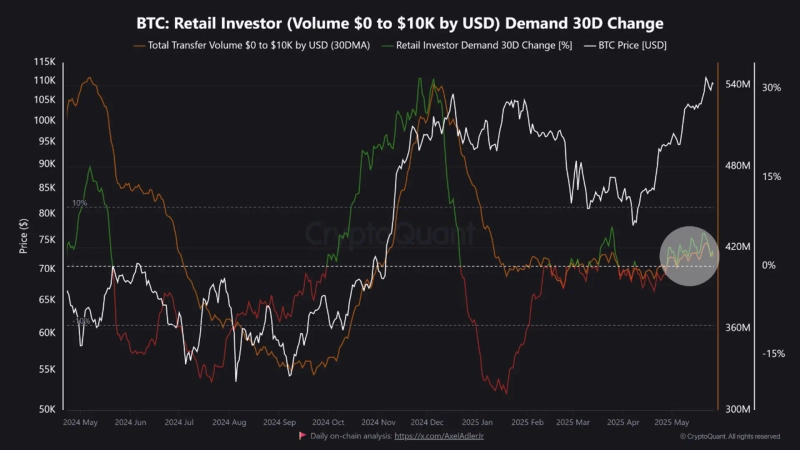800x450 pixels.
Task: Click the green Retail Investor Demand legend line
Action: click(389, 46)
